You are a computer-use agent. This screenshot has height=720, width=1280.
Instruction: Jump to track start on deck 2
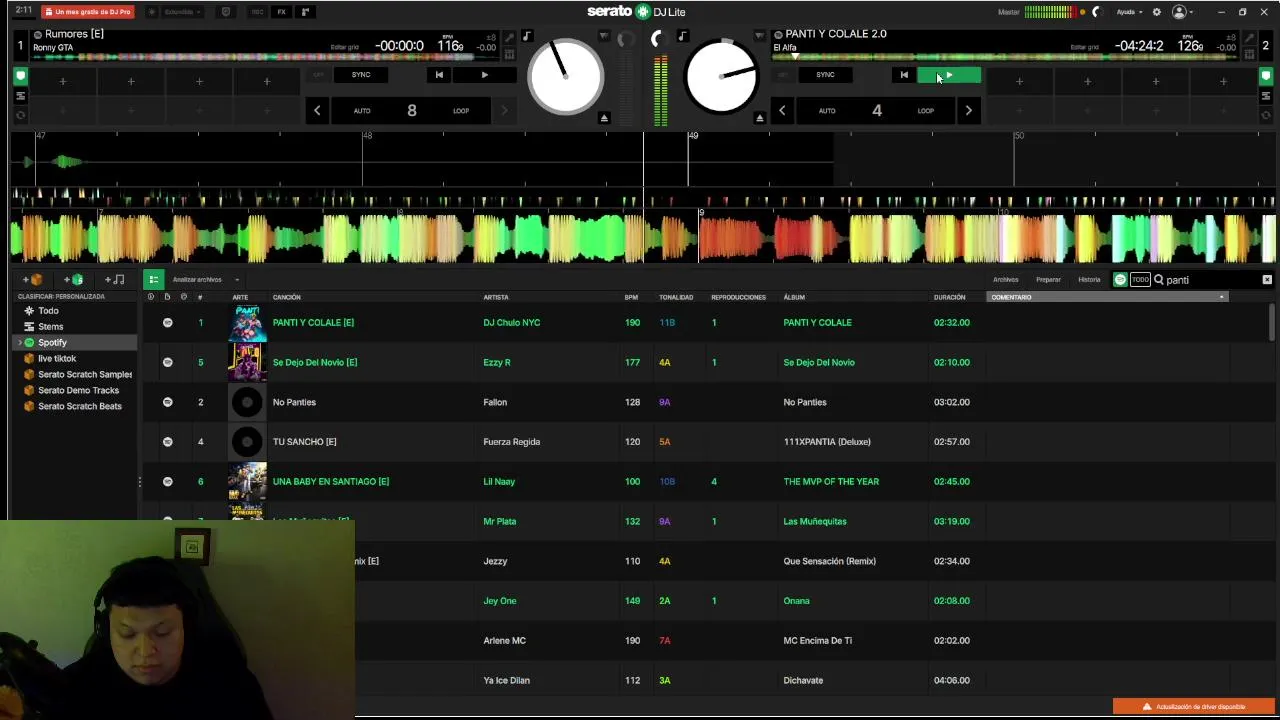pos(904,75)
